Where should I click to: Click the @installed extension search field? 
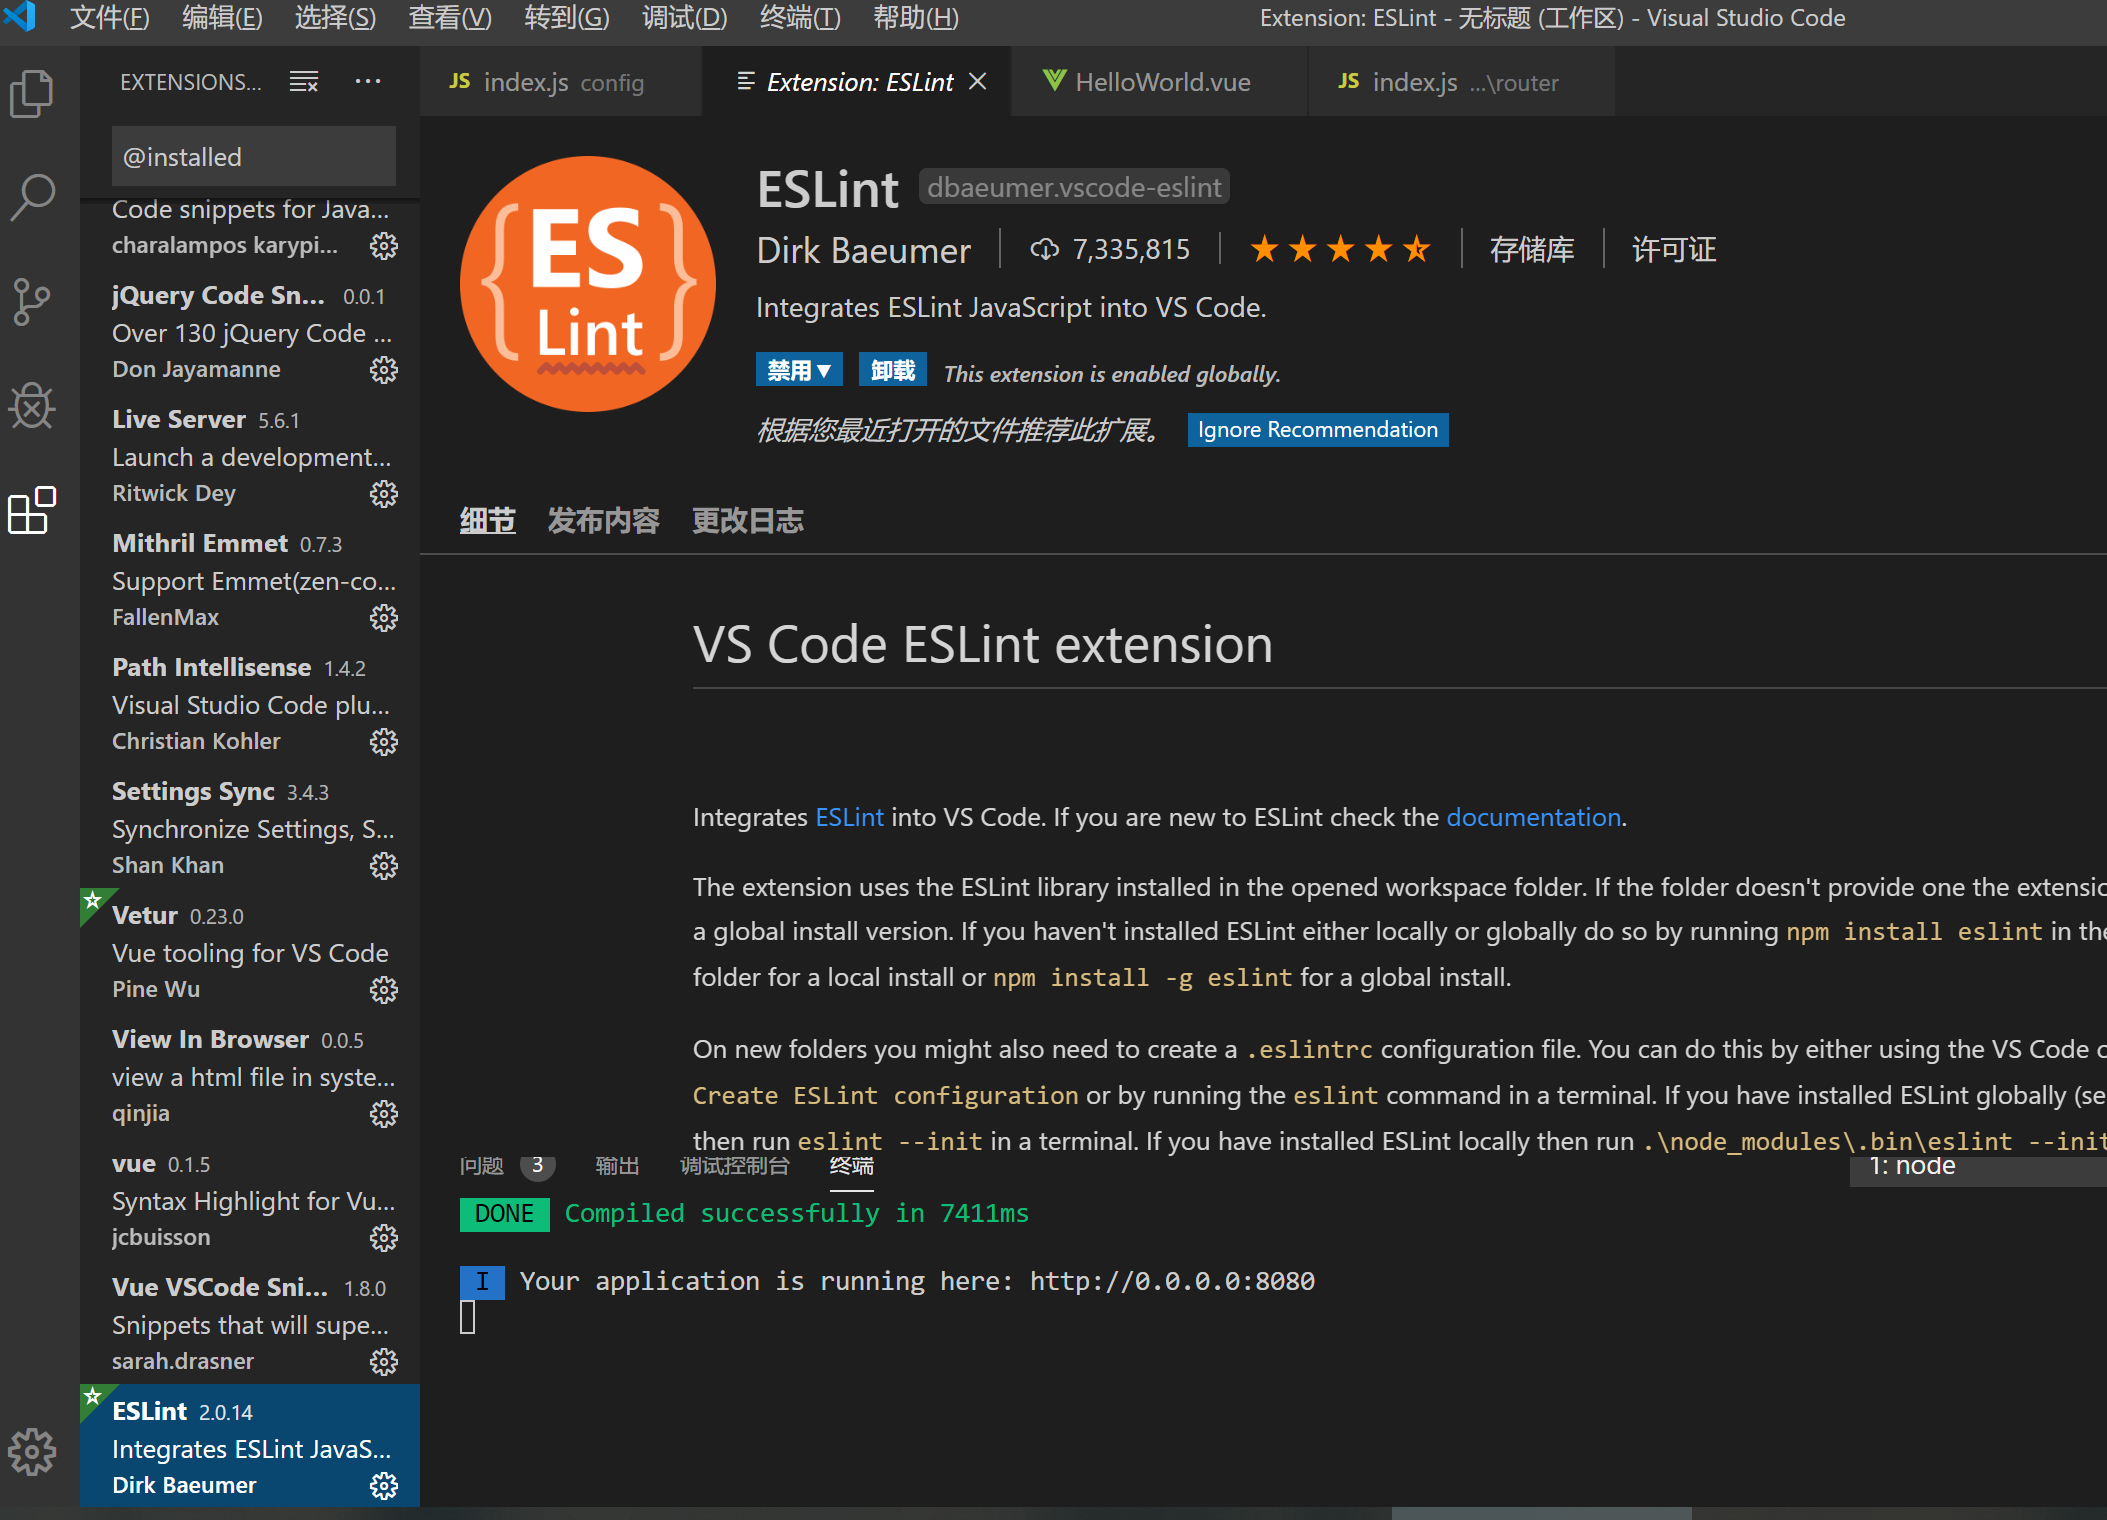tap(254, 157)
